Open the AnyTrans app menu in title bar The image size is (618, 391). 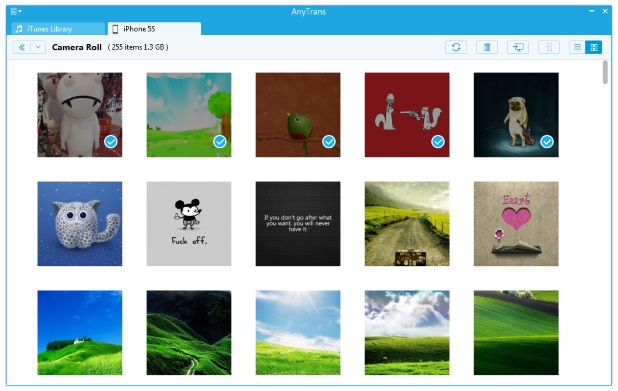point(16,11)
